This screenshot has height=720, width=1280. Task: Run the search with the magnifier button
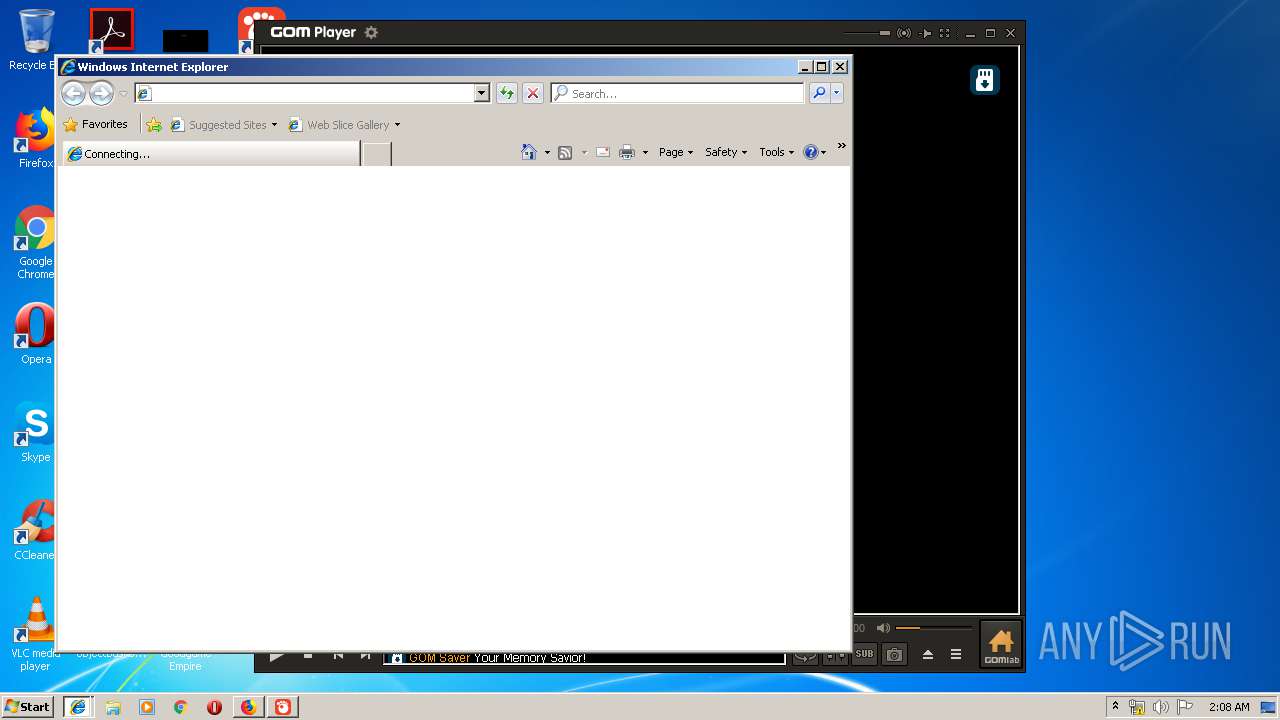point(819,93)
